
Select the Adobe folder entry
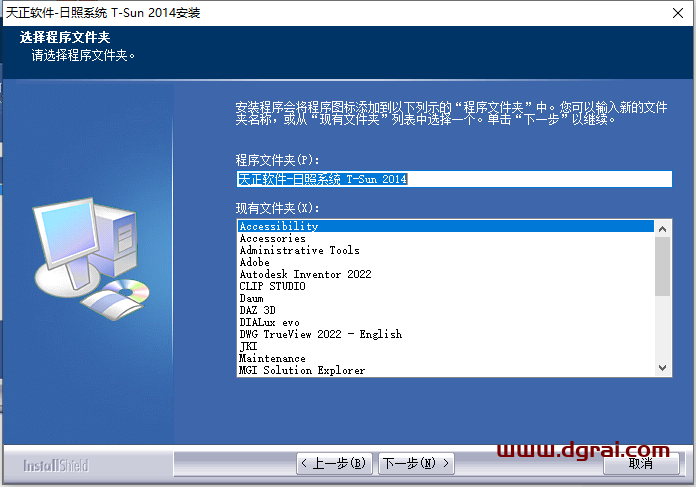click(446, 262)
